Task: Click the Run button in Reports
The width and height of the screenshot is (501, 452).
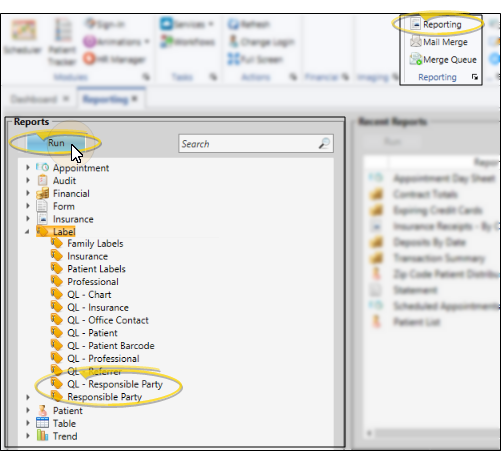Action: coord(56,143)
